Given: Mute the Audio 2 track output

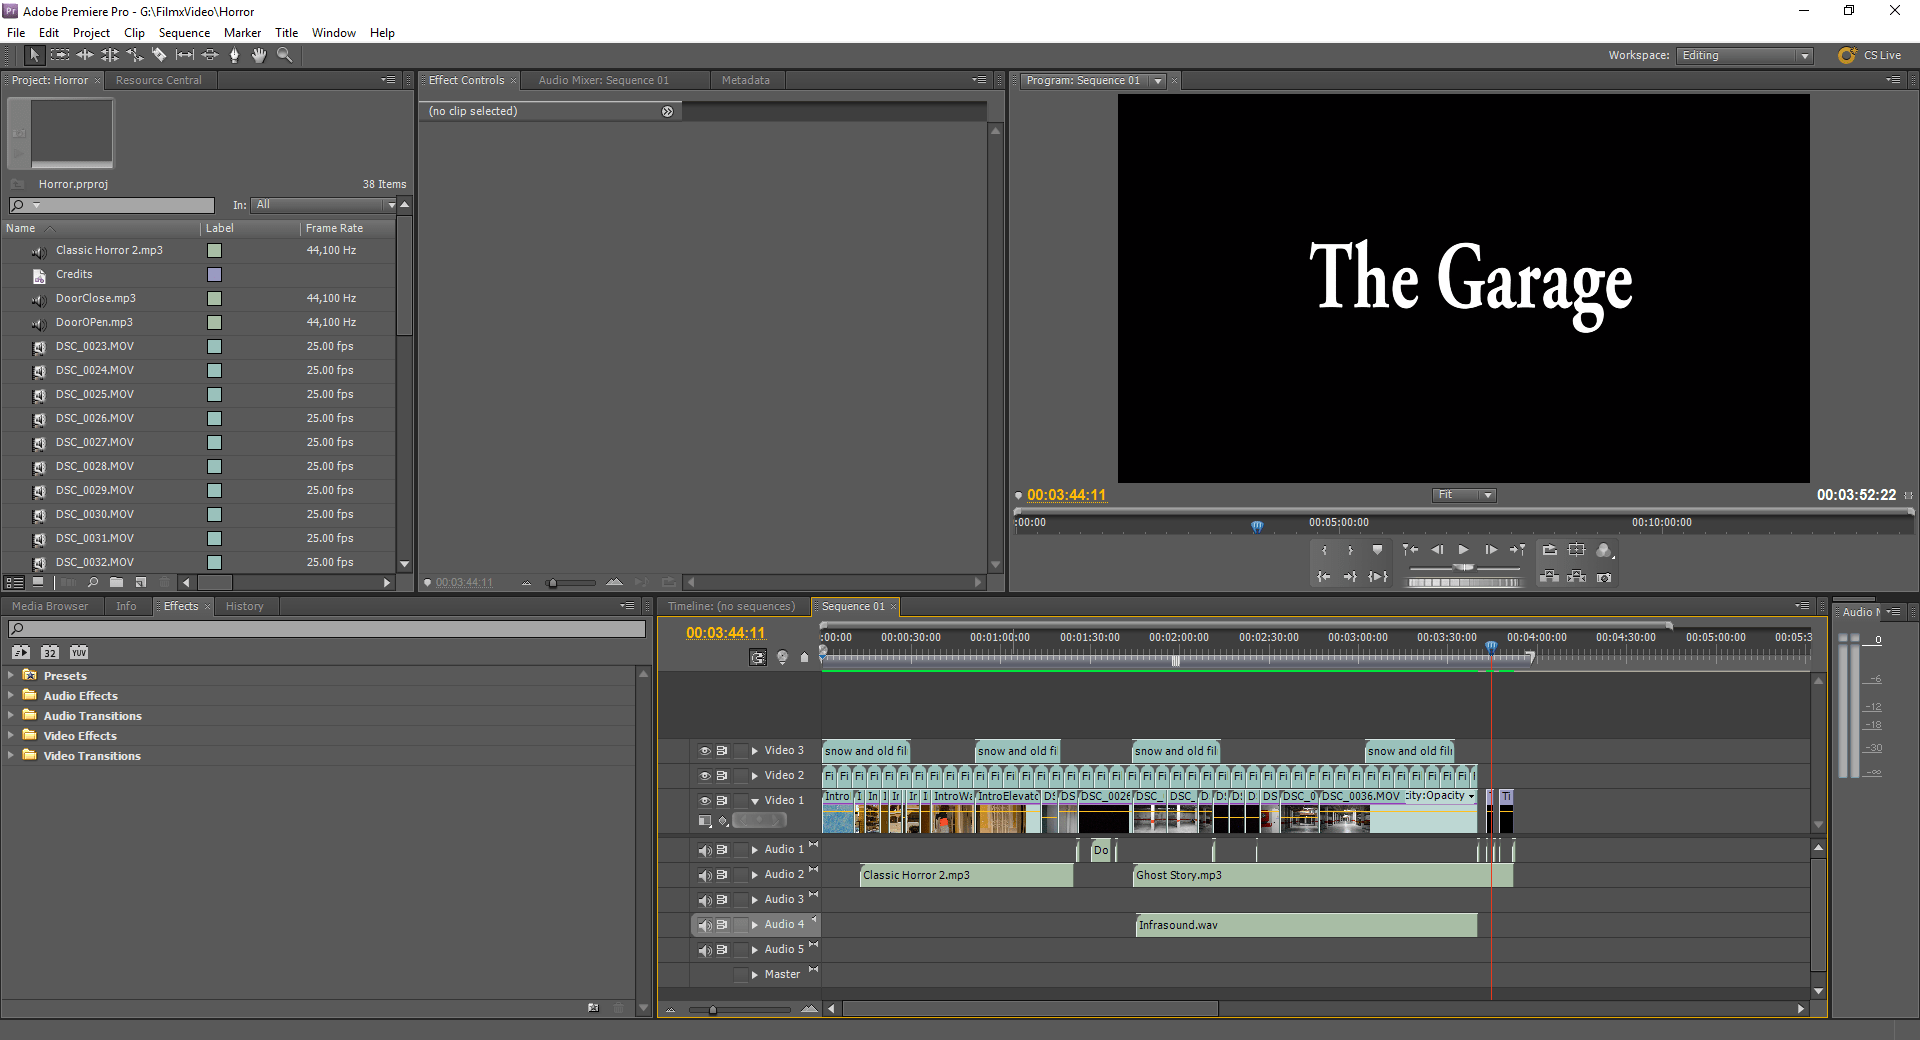Looking at the screenshot, I should pos(704,876).
